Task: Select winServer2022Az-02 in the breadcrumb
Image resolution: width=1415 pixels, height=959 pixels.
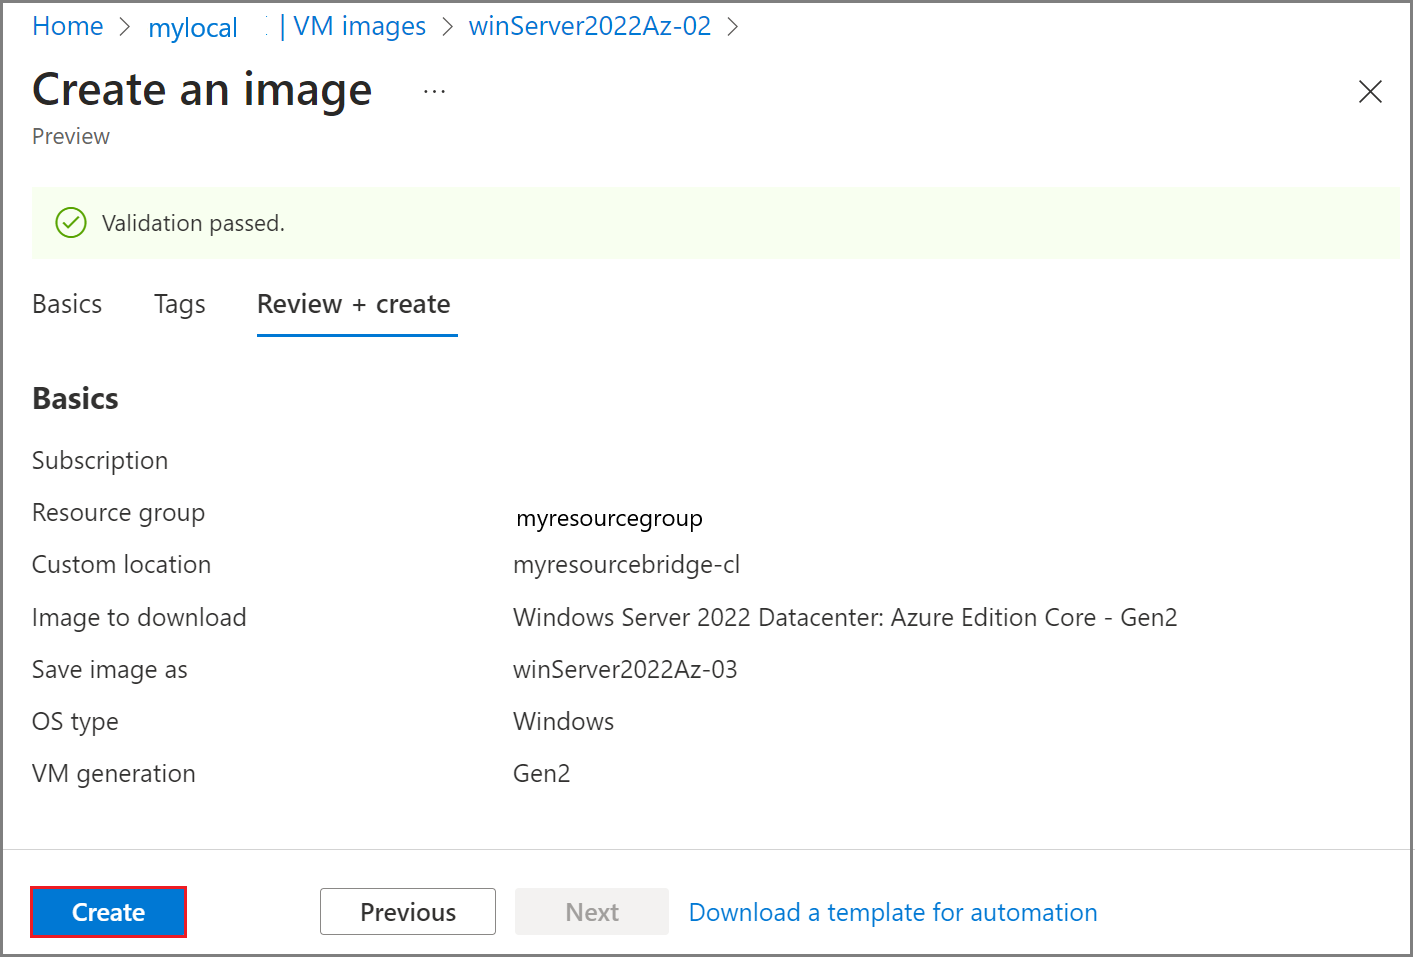Action: (590, 26)
